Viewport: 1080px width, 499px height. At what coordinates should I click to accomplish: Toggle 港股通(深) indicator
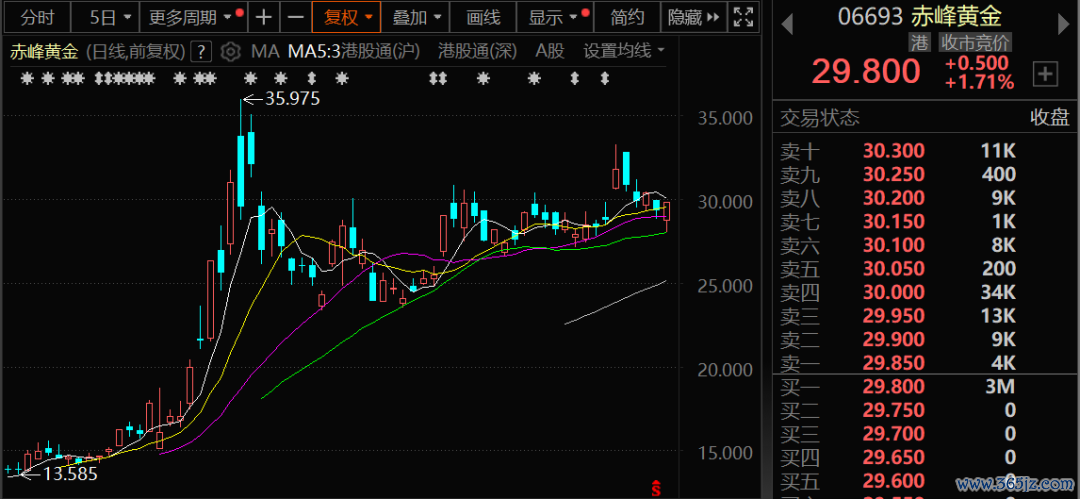477,51
